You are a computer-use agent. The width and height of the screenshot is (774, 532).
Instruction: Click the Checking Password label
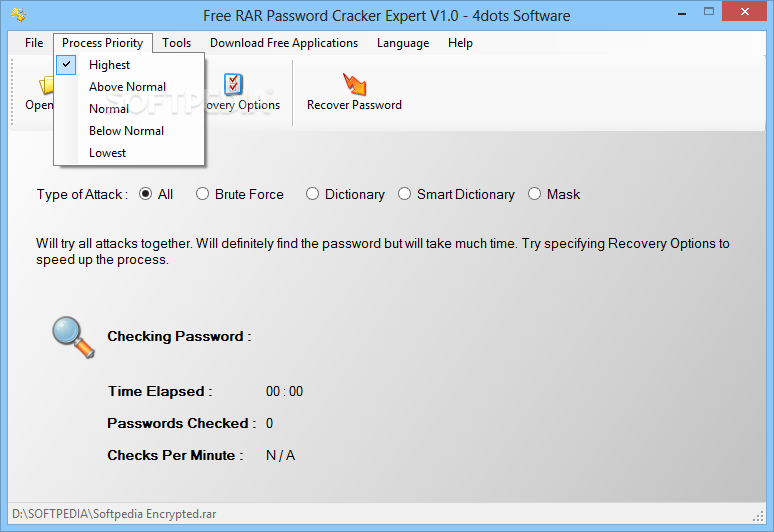(x=179, y=337)
